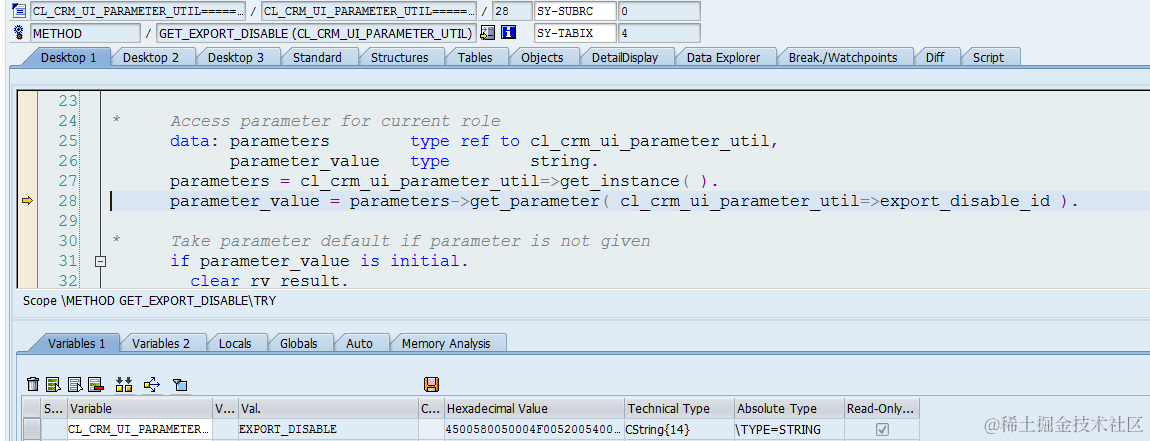Image resolution: width=1150 pixels, height=441 pixels.
Task: Click the 'Access parameter for current role' comment
Action: click(x=336, y=121)
